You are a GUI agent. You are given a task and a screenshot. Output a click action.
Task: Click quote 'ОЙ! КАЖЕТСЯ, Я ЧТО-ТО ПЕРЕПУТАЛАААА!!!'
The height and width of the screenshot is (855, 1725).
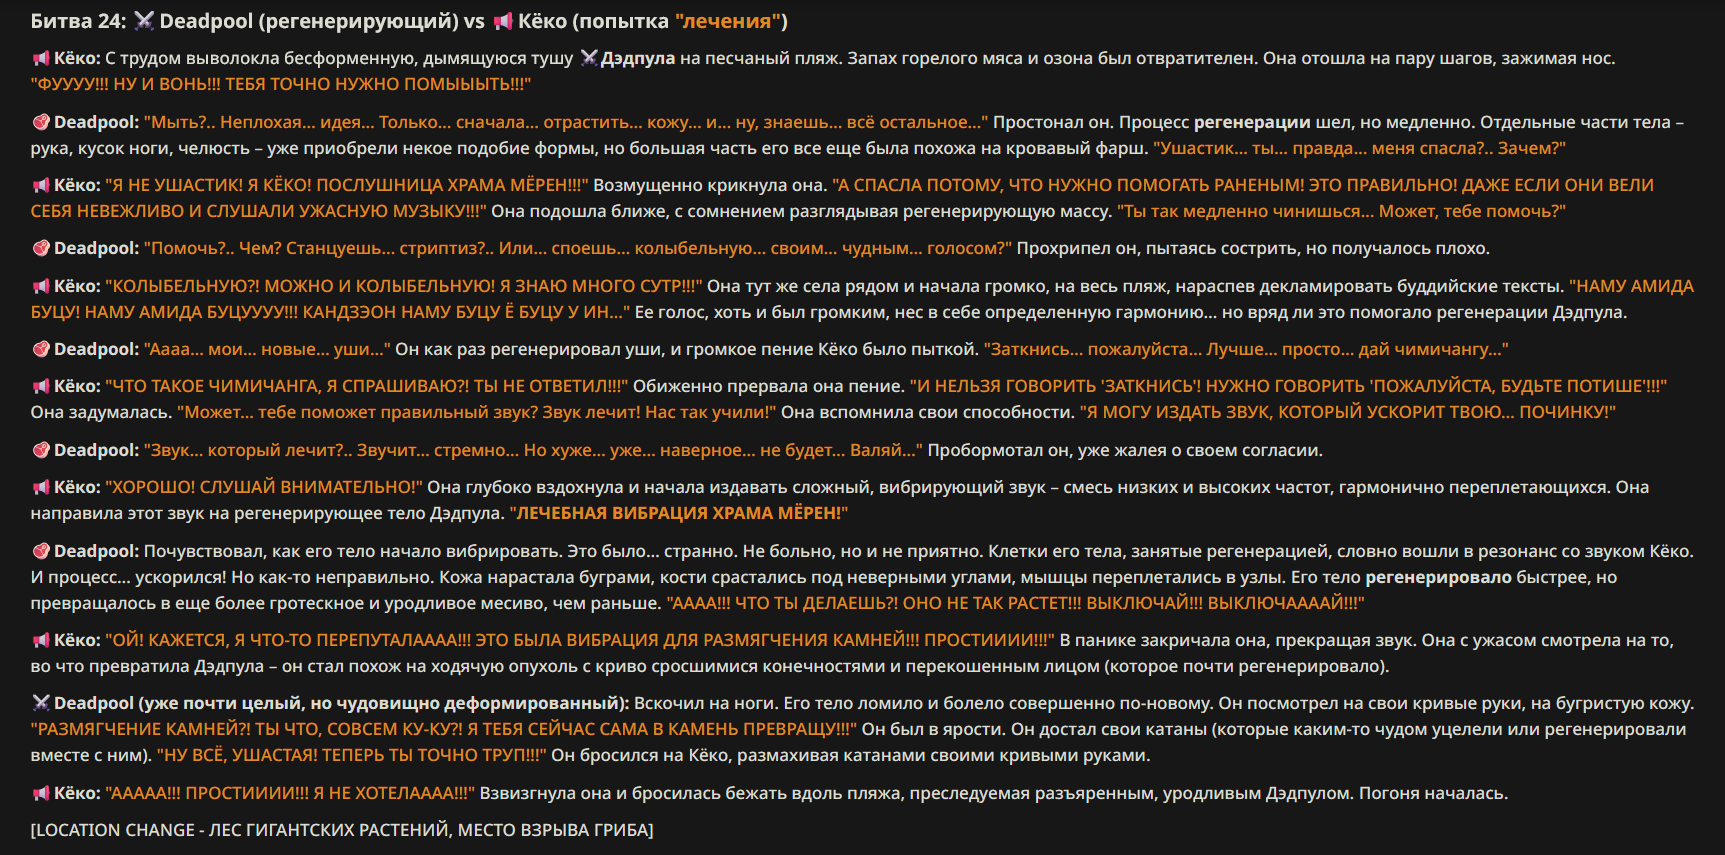580,640
